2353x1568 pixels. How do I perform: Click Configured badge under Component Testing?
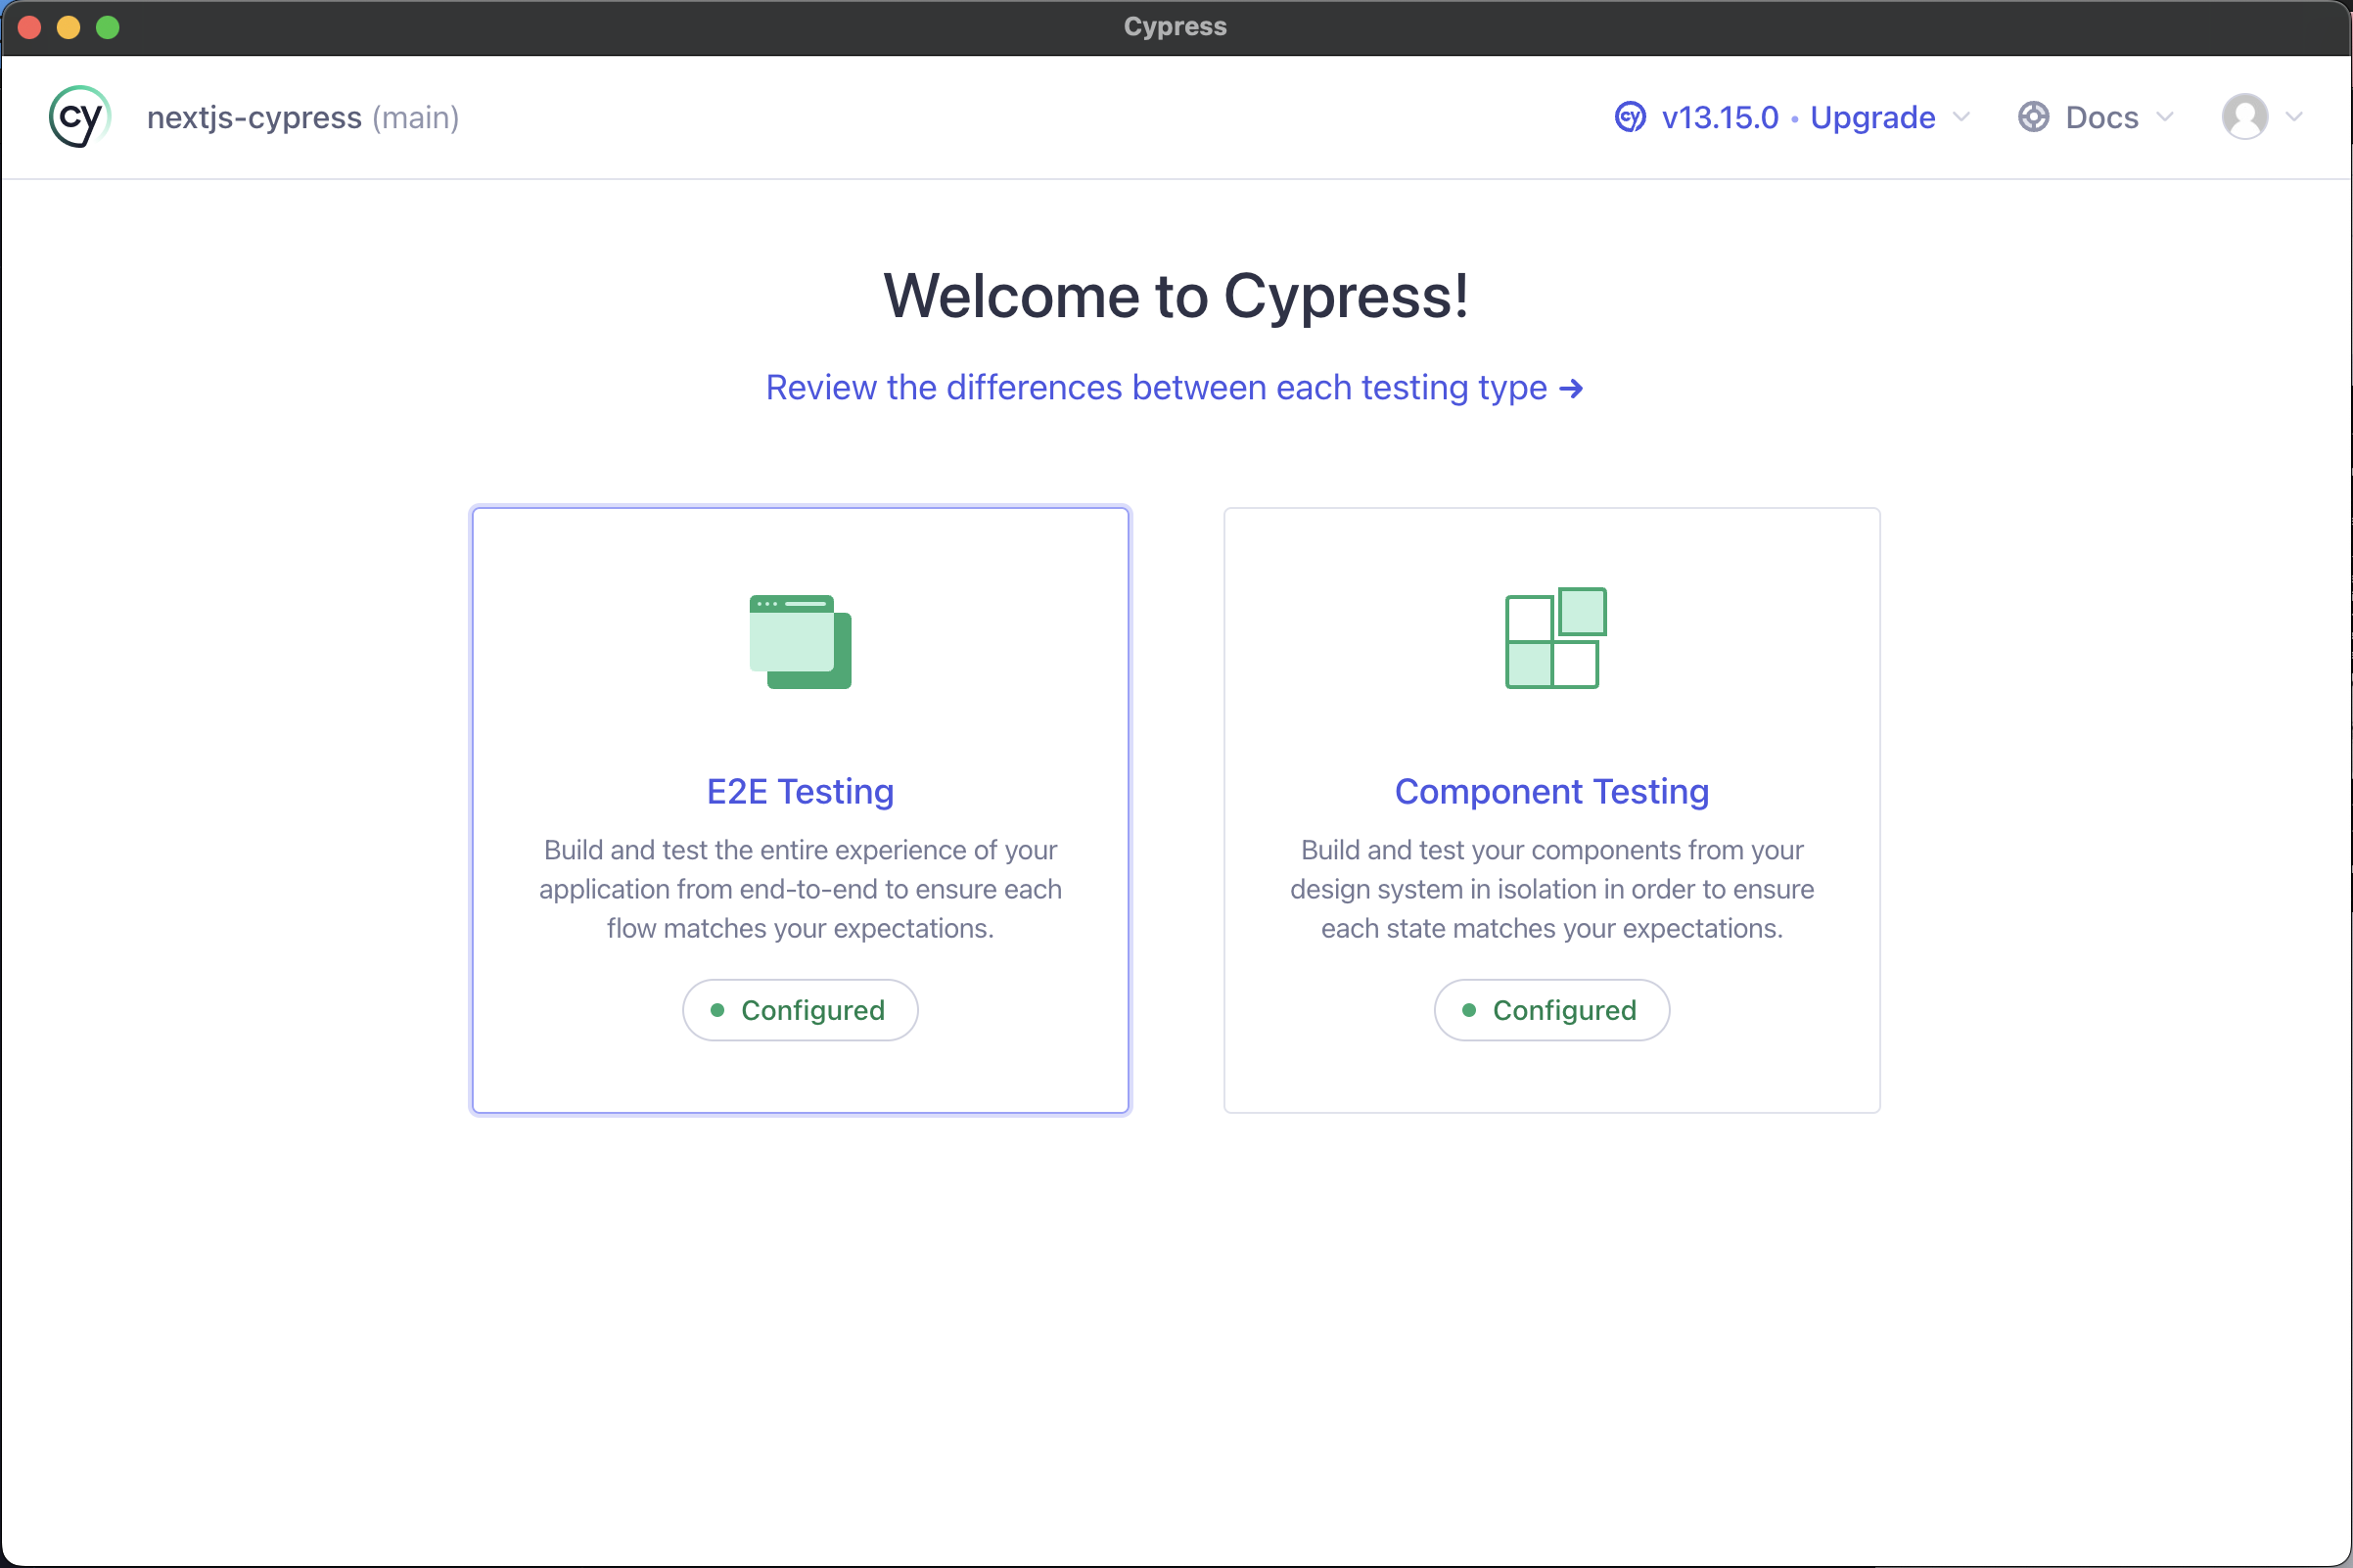tap(1552, 1010)
